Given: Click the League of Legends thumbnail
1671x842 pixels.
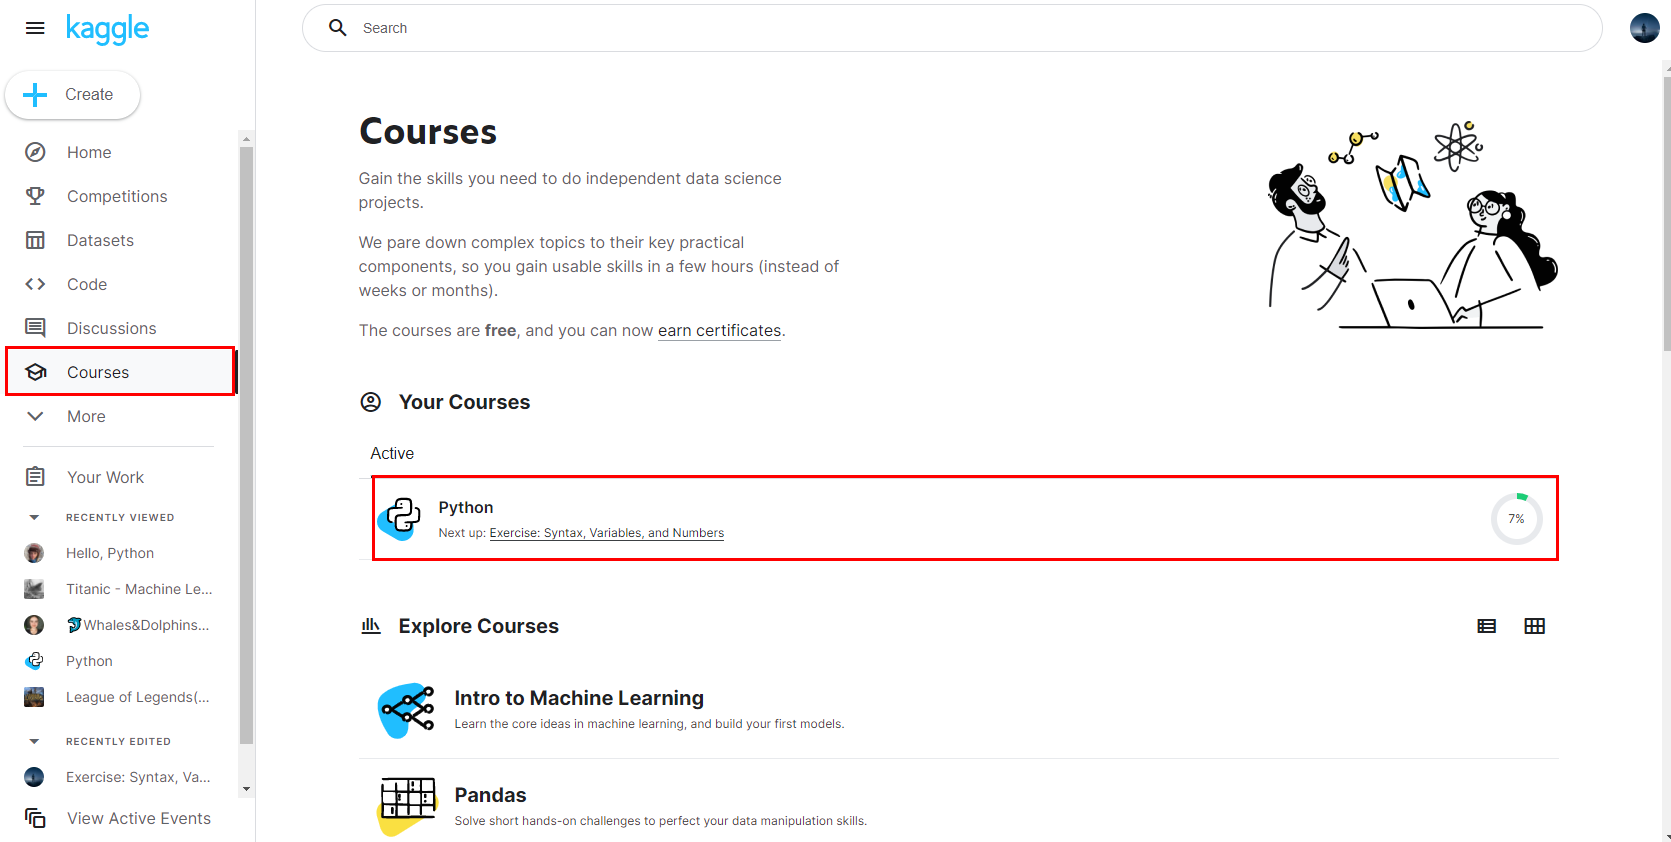Looking at the screenshot, I should (x=34, y=697).
